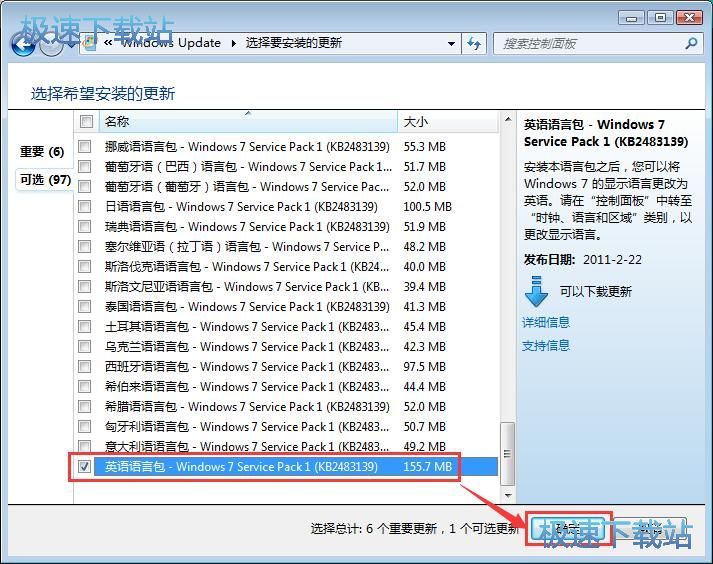Check the 西班牙语语言包 checkbox
The image size is (713, 564).
pyautogui.click(x=85, y=367)
